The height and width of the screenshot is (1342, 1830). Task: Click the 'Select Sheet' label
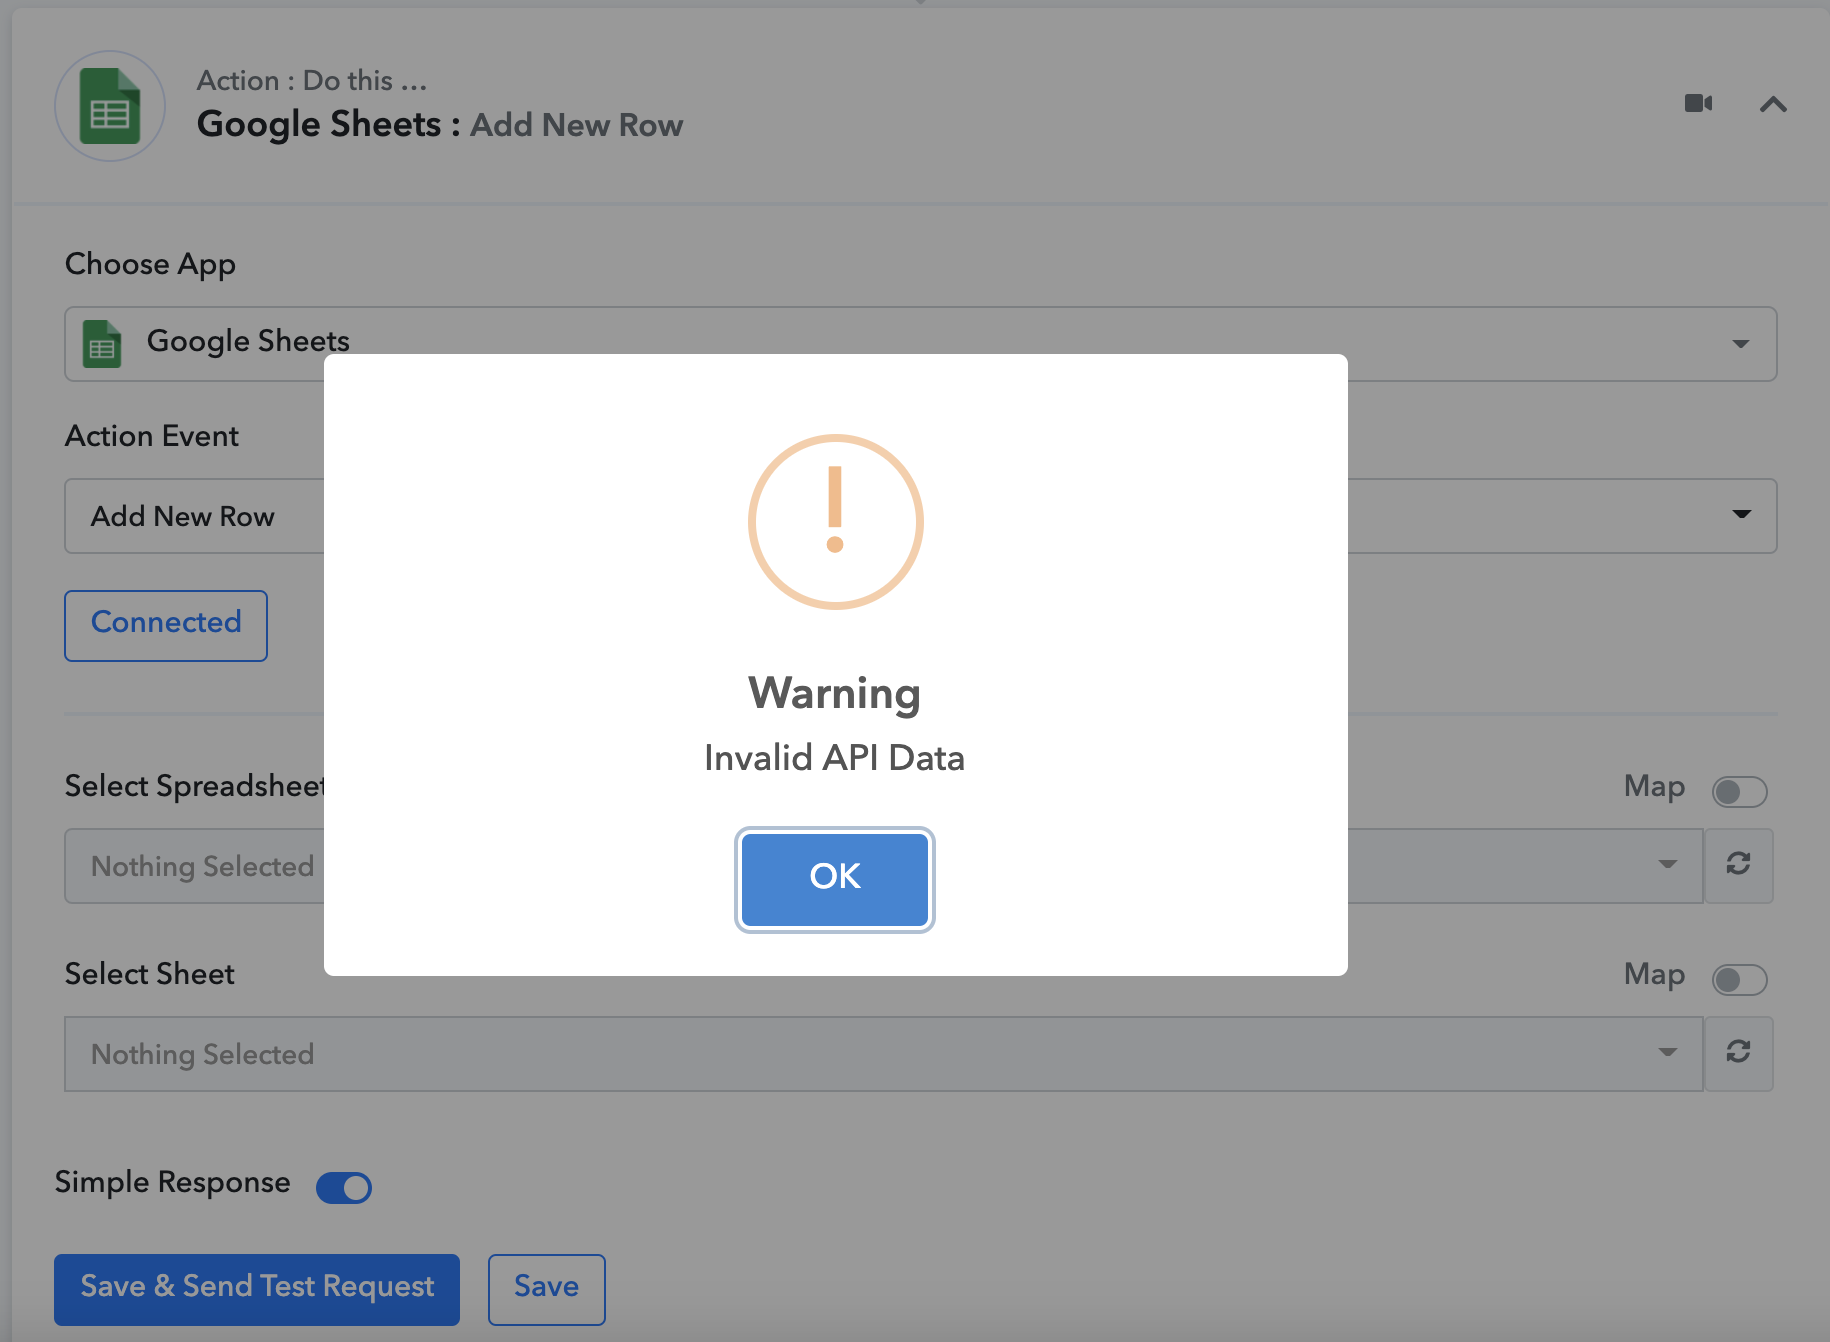[x=150, y=974]
